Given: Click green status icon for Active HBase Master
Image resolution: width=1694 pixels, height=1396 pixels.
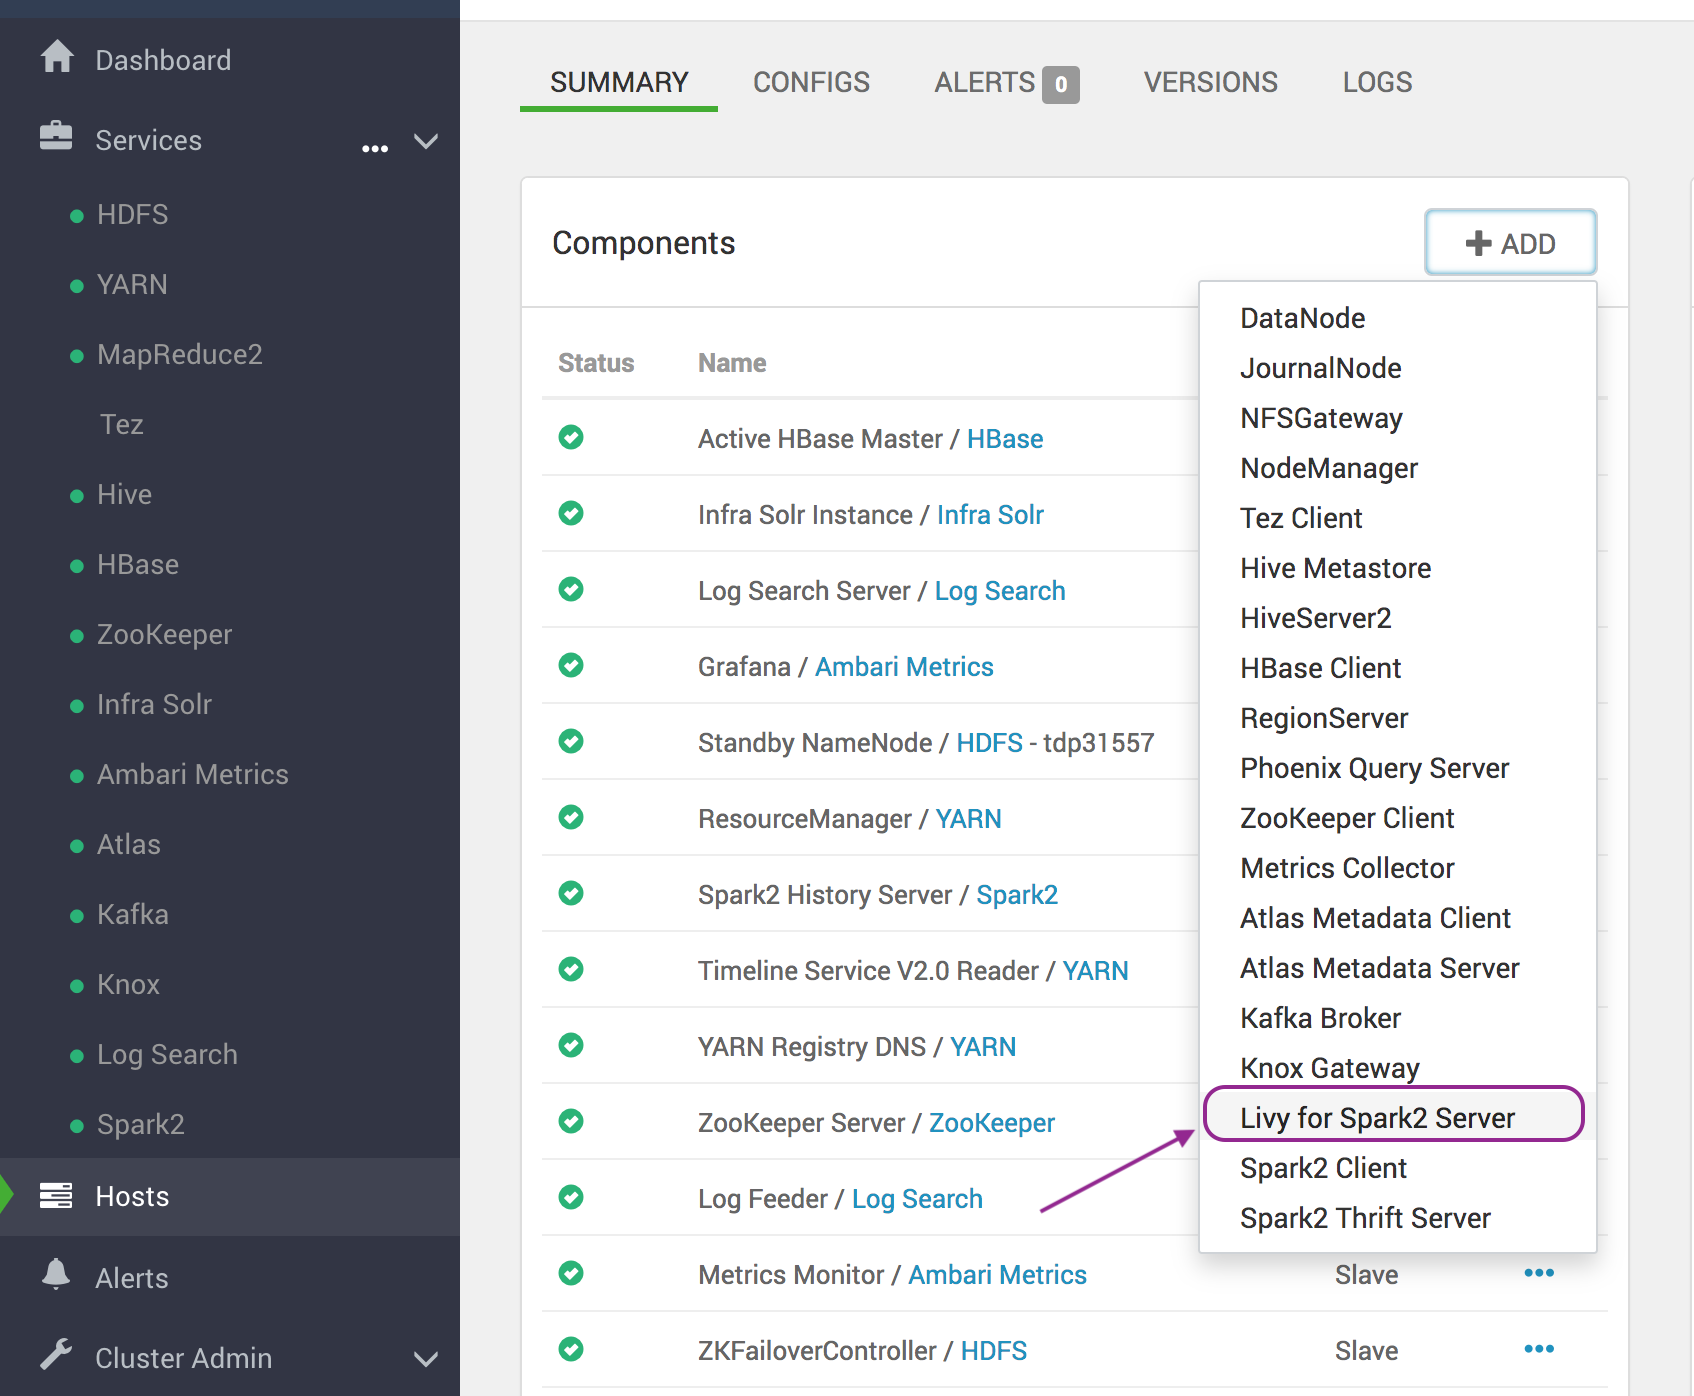Looking at the screenshot, I should tap(571, 437).
